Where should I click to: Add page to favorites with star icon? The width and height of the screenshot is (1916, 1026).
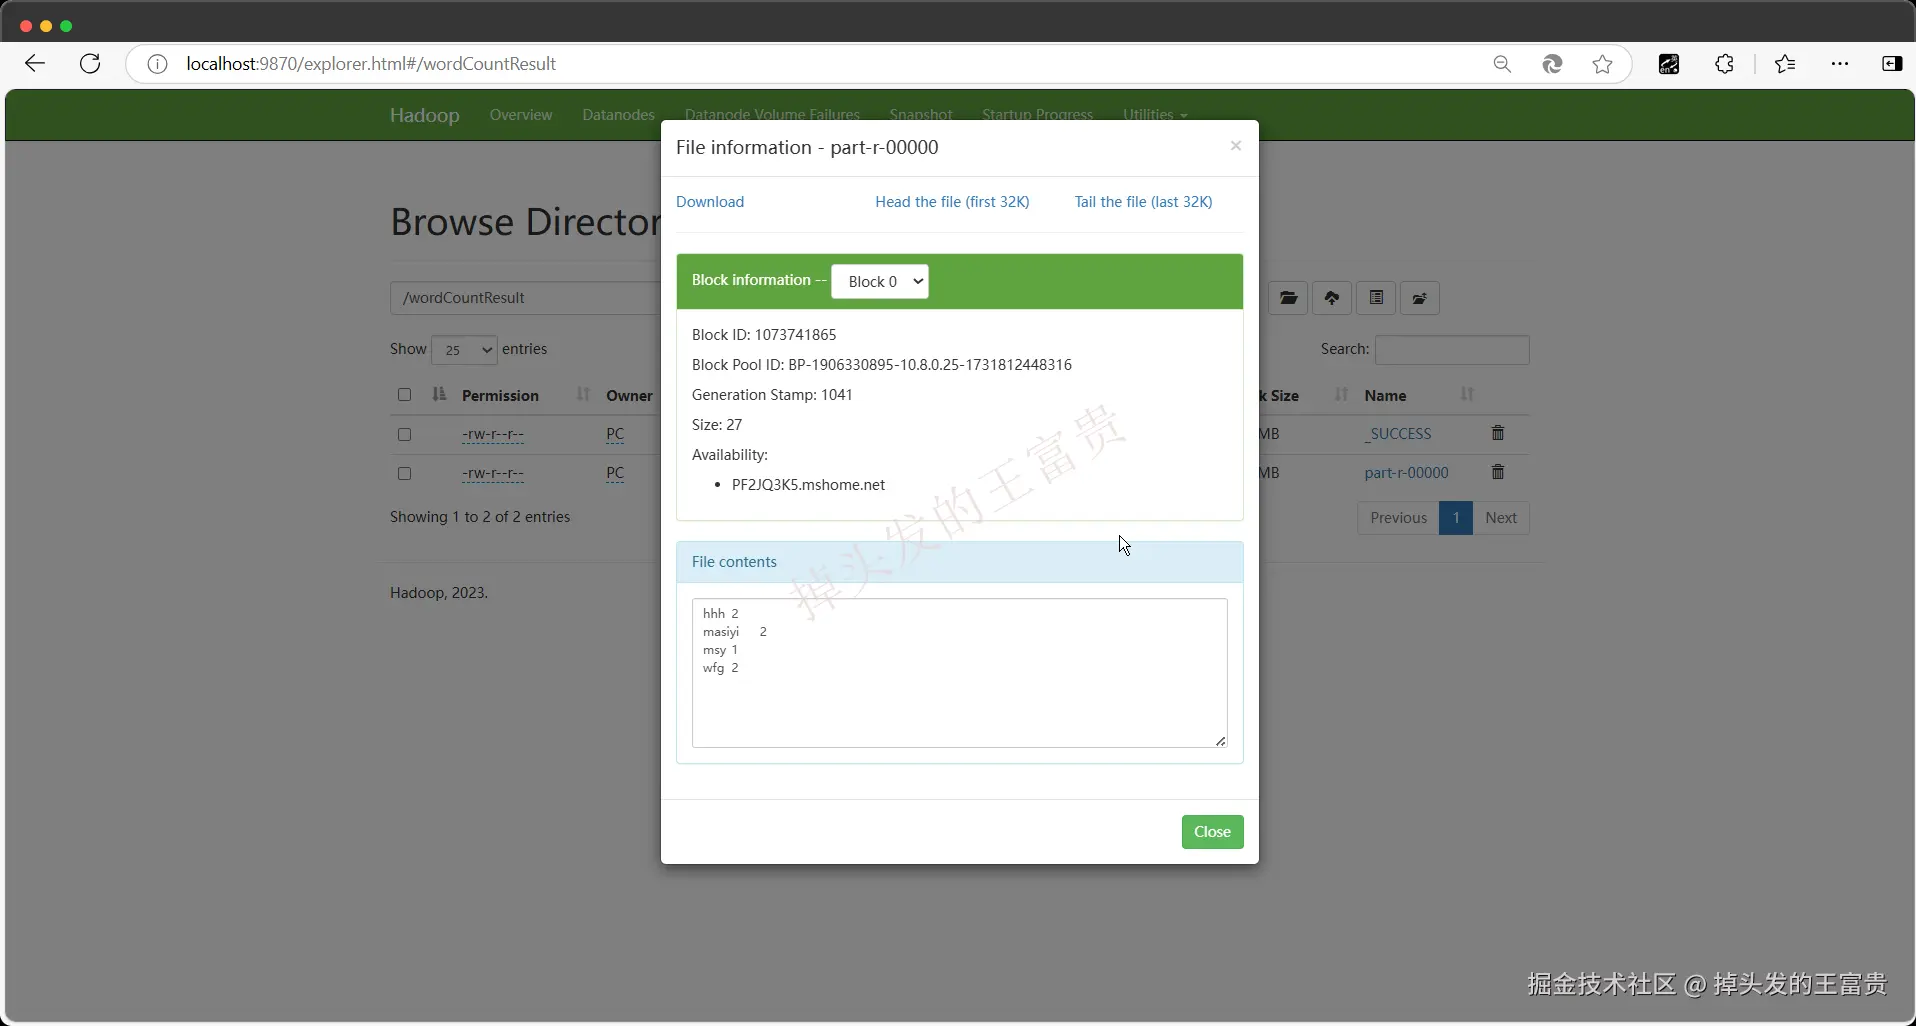(1603, 64)
